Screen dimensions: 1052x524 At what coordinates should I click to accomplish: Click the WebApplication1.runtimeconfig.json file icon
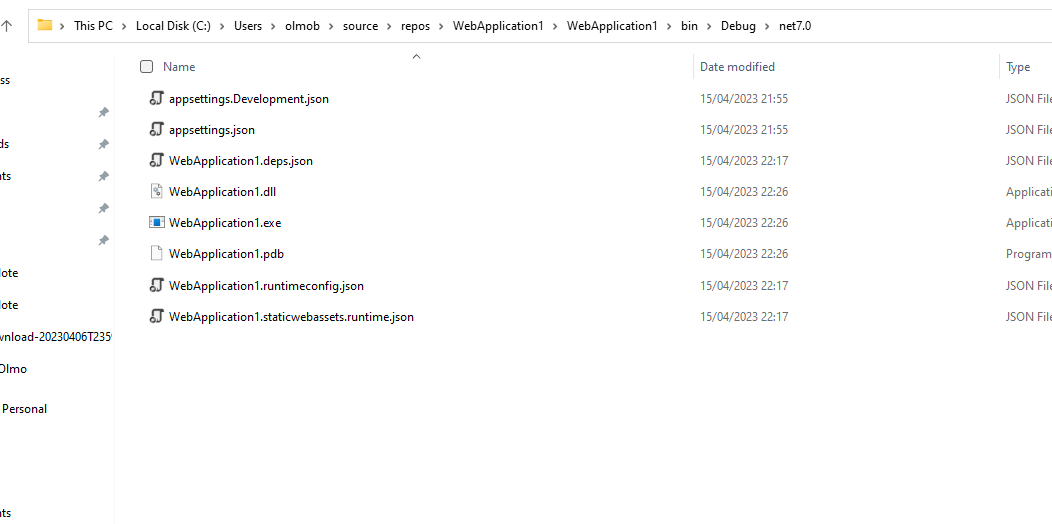[x=156, y=285]
